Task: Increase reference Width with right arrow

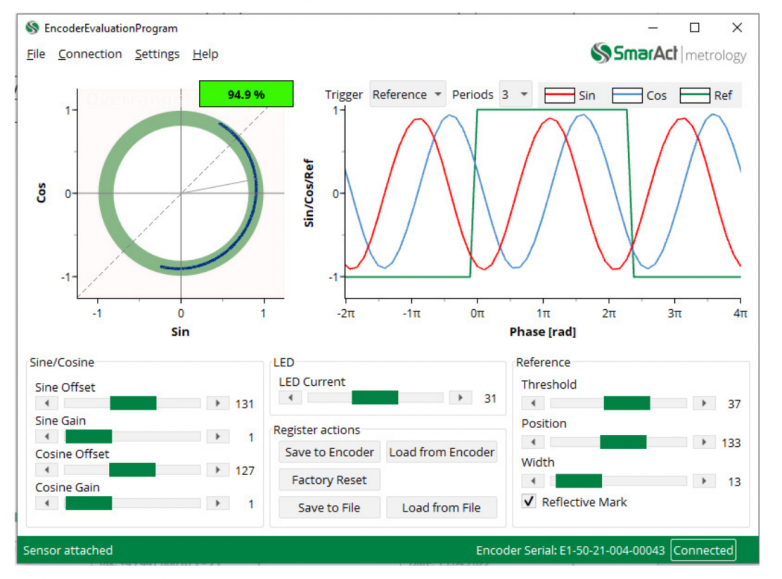Action: point(704,481)
